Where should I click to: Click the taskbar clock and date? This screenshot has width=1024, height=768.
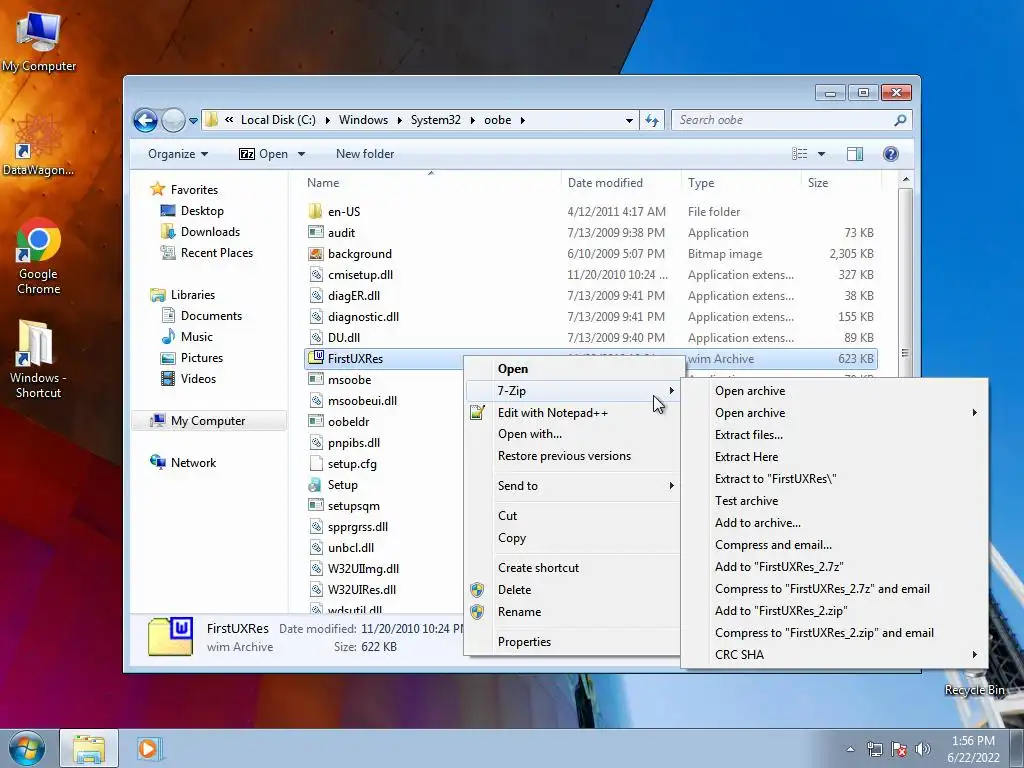973,749
